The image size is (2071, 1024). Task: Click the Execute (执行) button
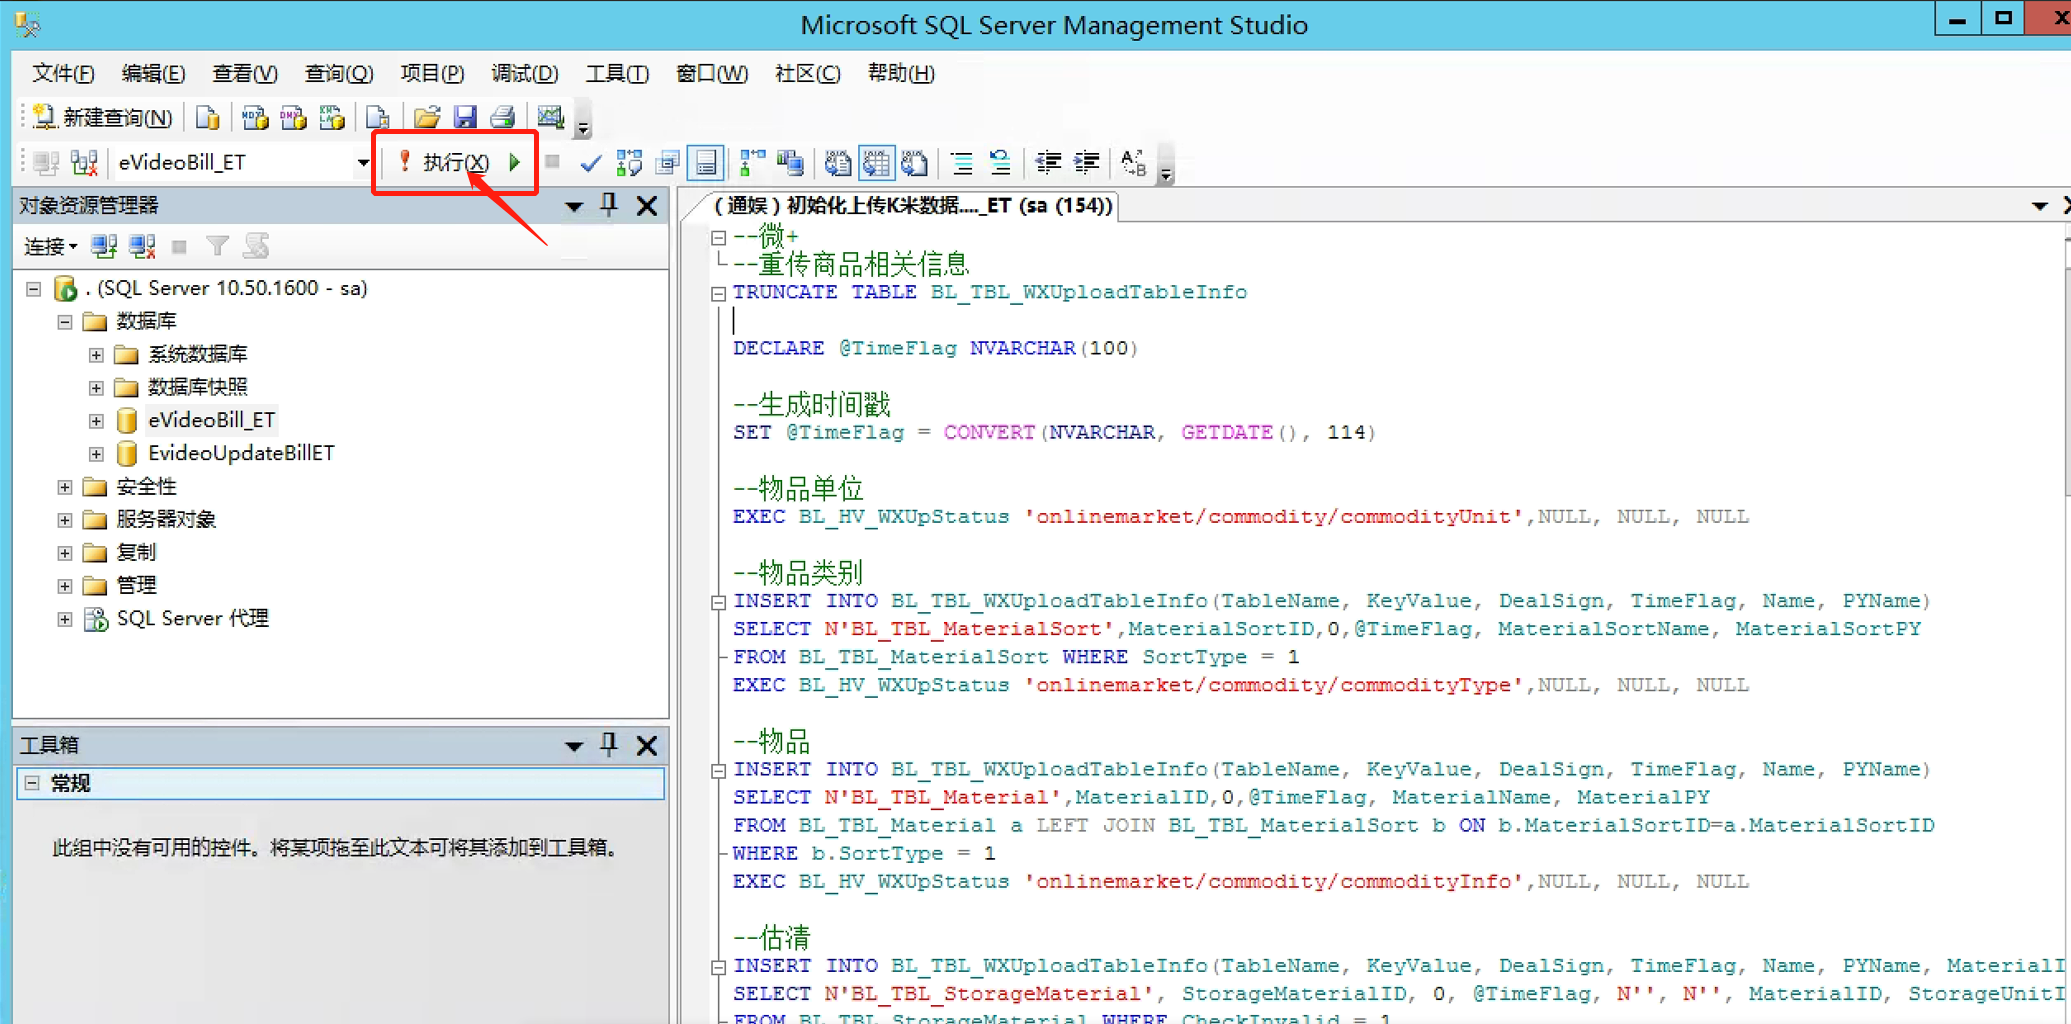(443, 162)
